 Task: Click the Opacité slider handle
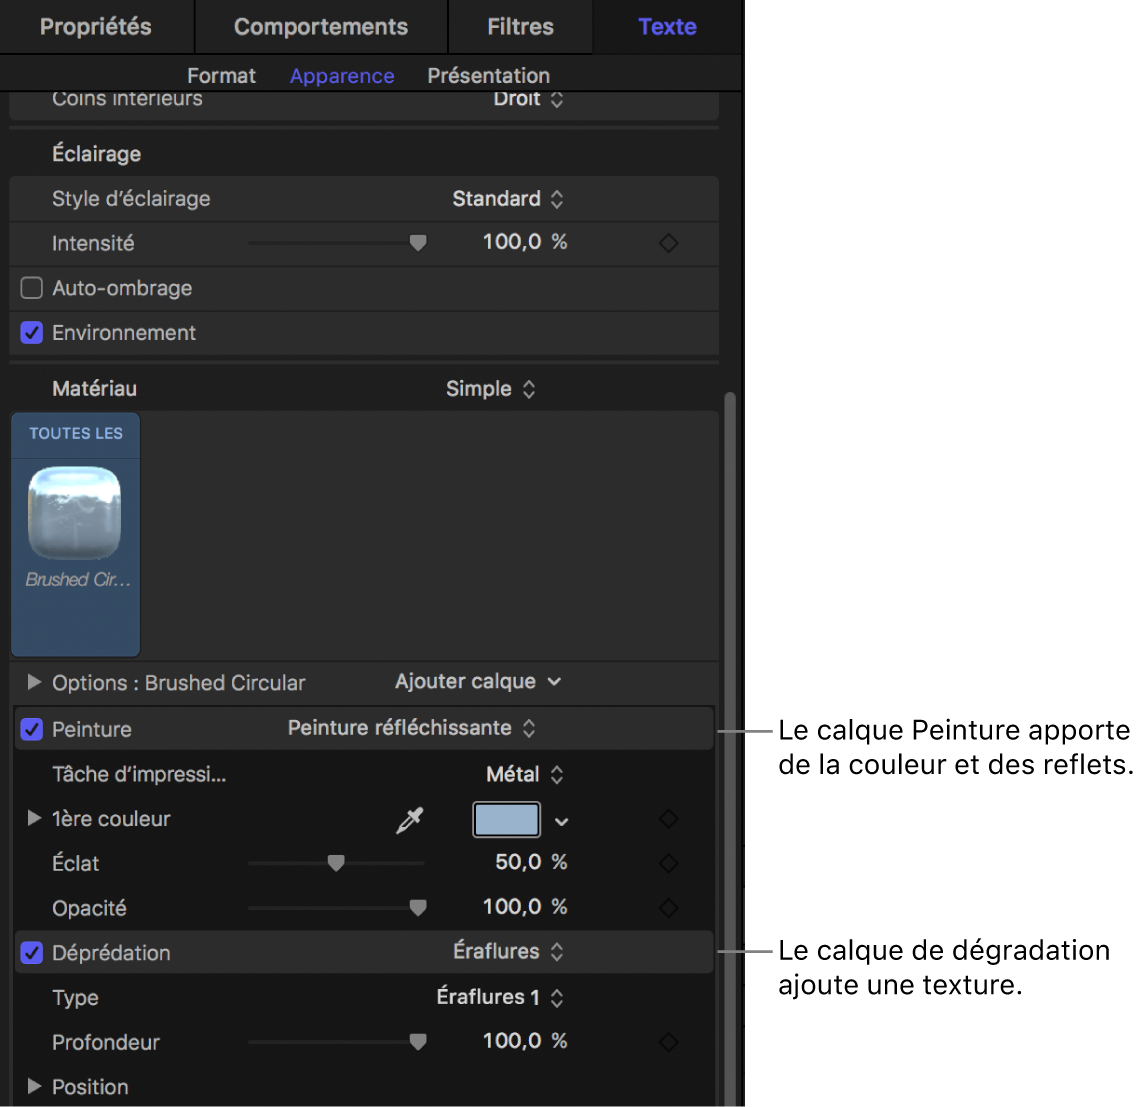418,907
